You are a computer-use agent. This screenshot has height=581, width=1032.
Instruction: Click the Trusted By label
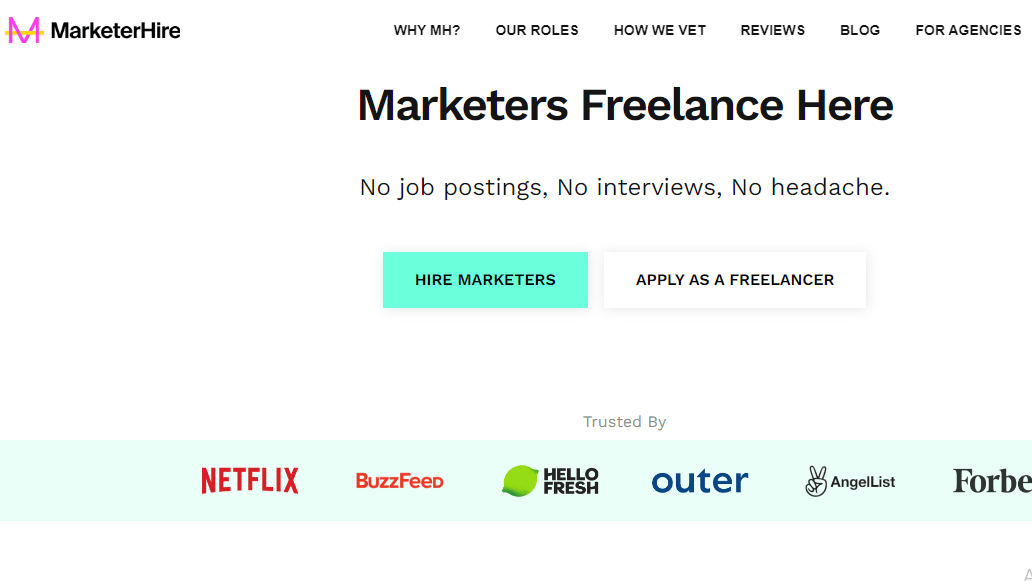coord(625,422)
